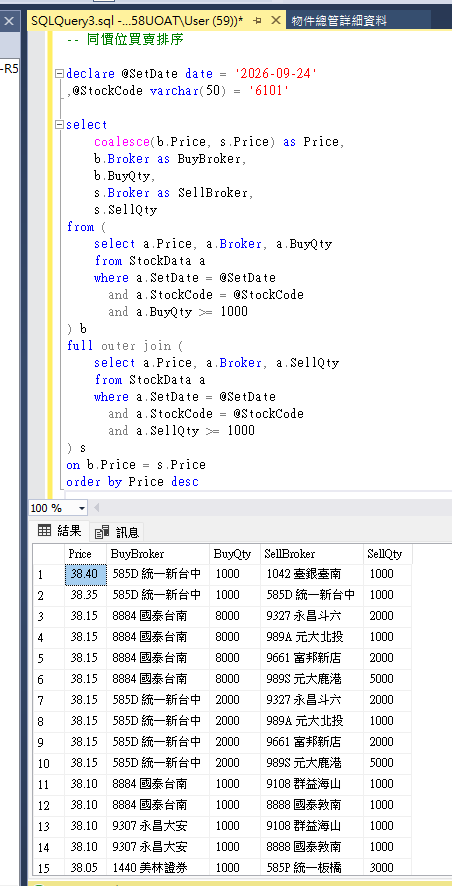Place cursor on 'and a.BuyQty >= 1000'
452x886 pixels.
coord(178,312)
